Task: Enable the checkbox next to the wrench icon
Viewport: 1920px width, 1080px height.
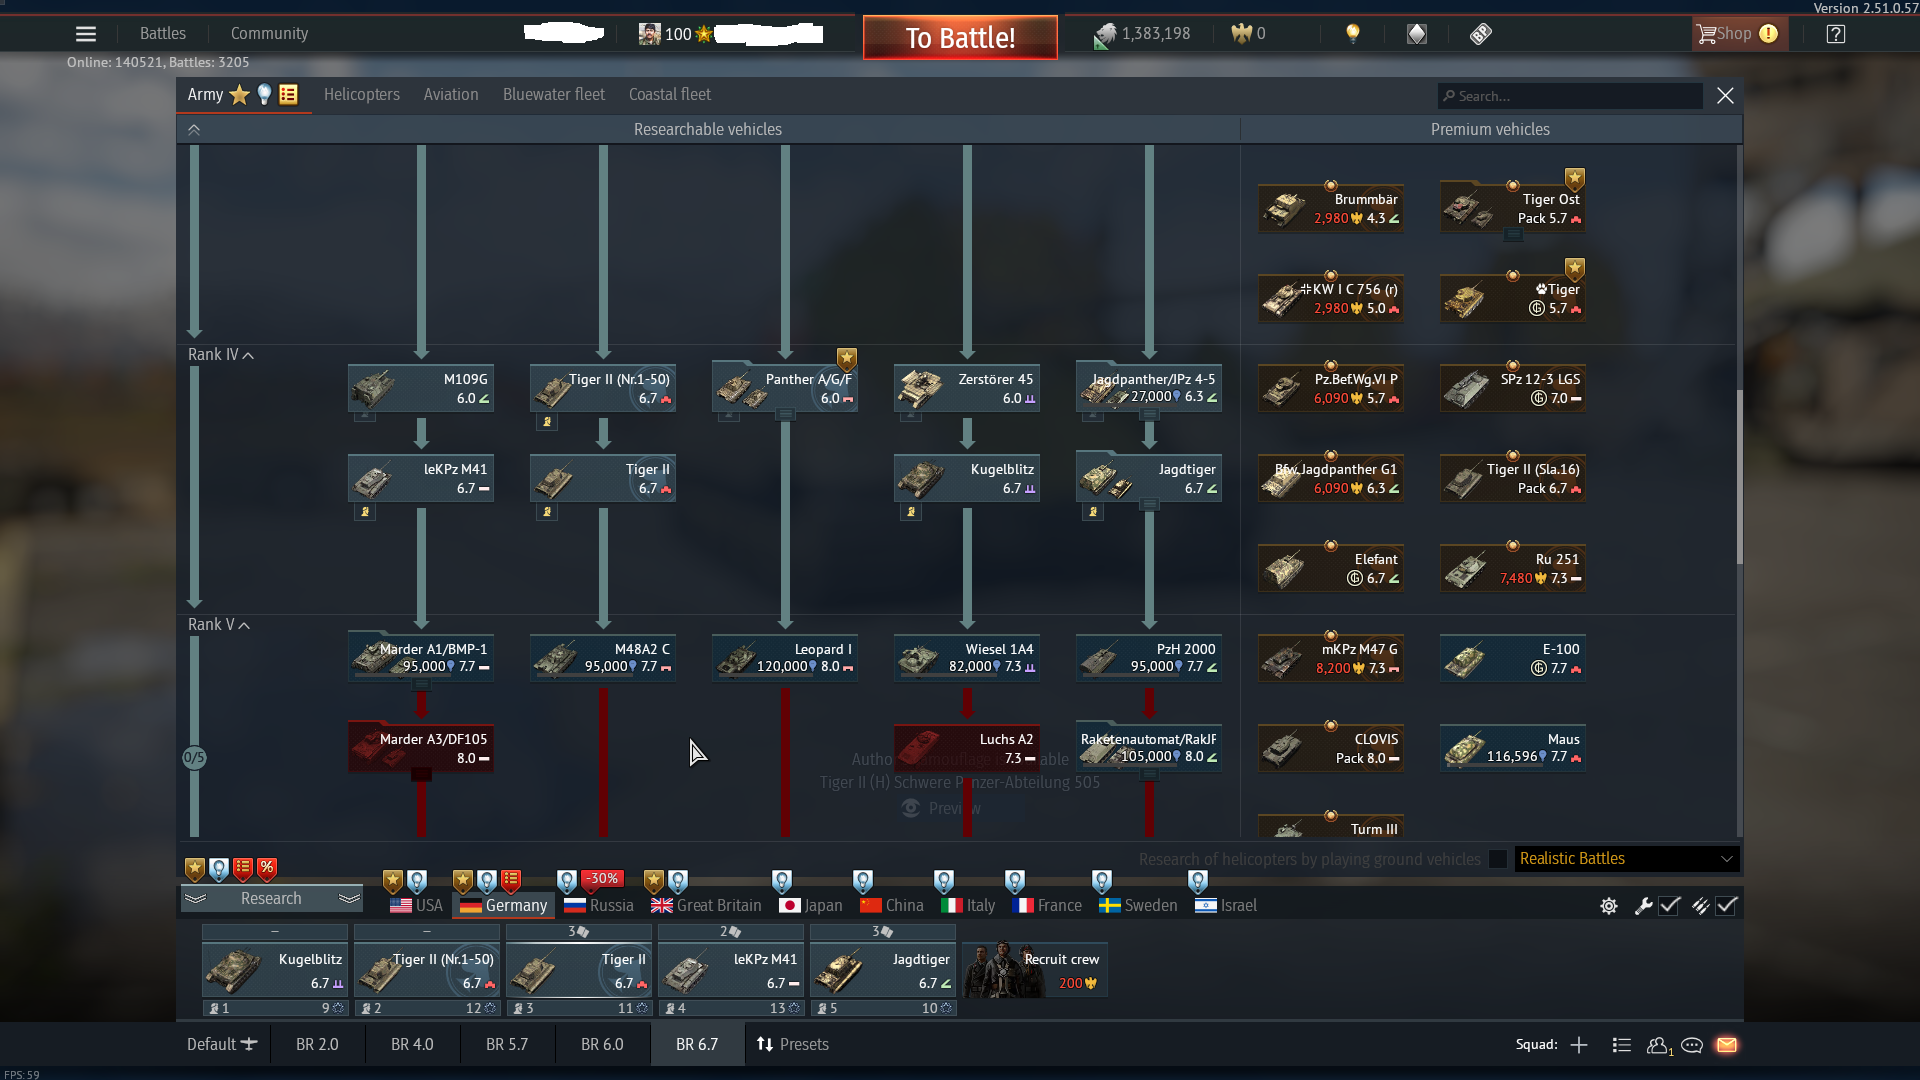Action: pos(1670,906)
